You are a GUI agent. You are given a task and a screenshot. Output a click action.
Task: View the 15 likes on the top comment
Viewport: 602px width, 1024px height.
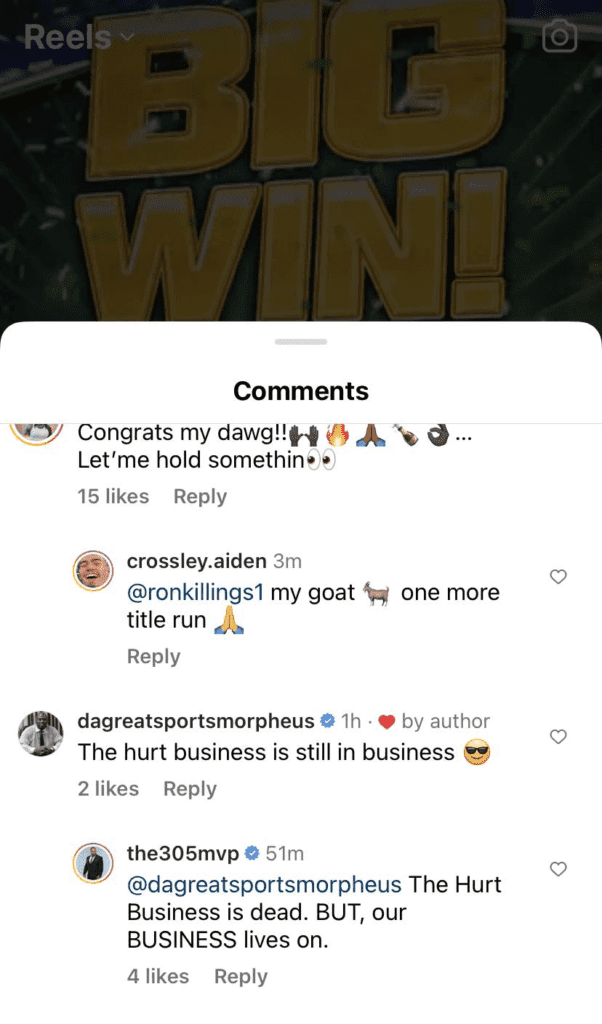pos(112,496)
